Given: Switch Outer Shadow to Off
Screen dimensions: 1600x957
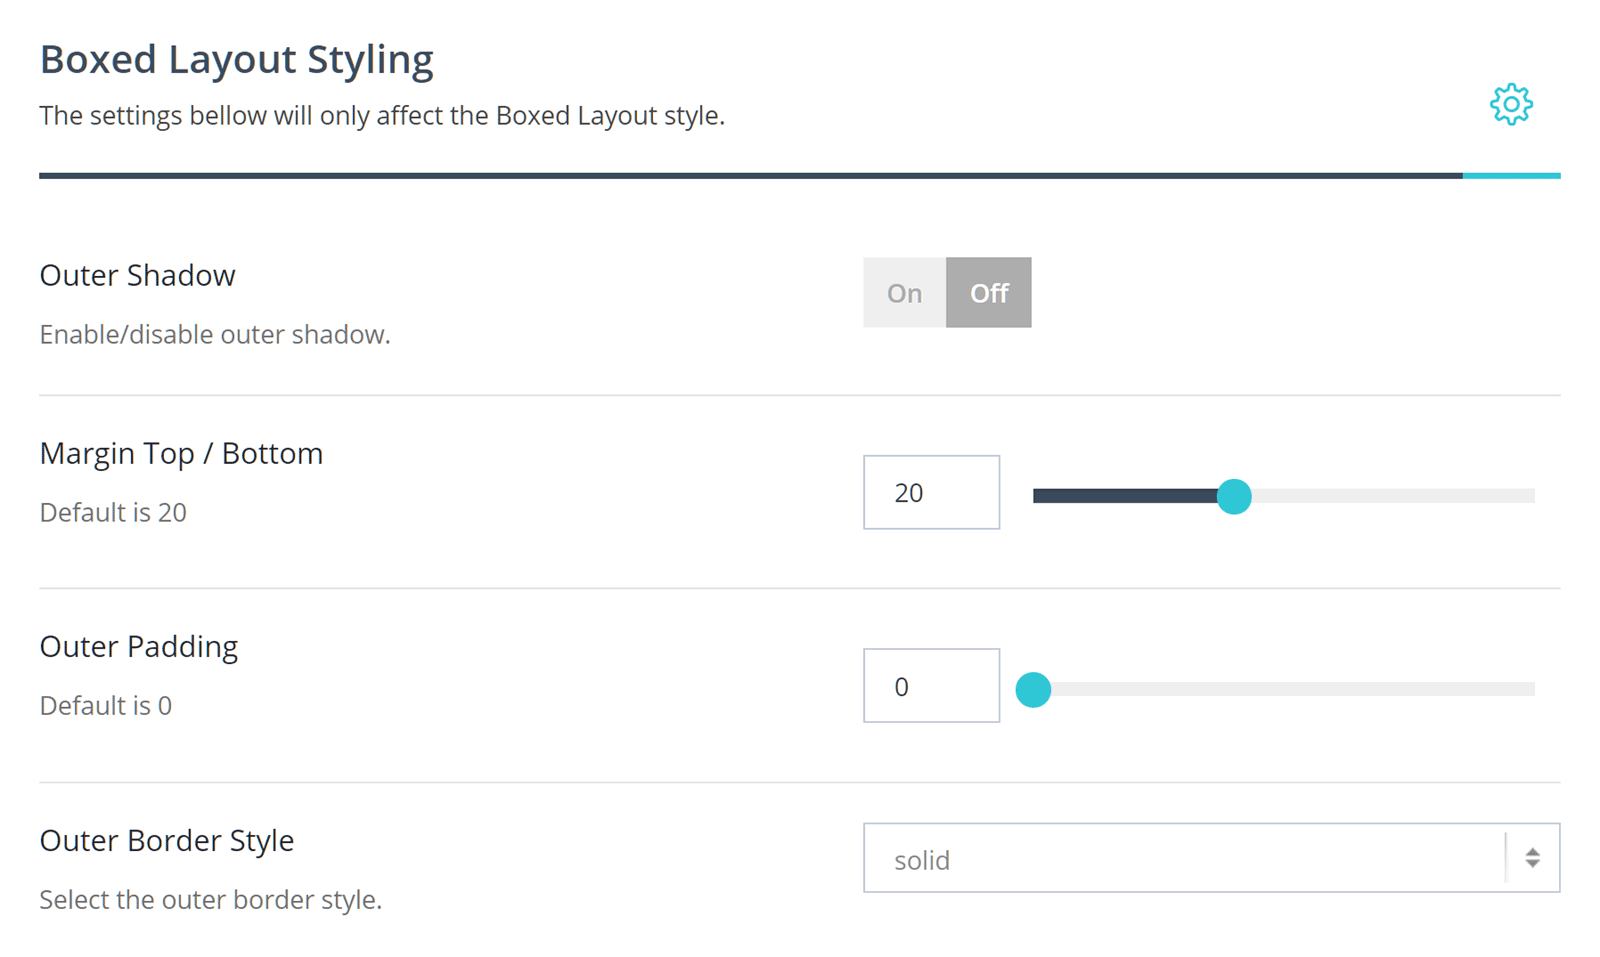Looking at the screenshot, I should pos(988,293).
